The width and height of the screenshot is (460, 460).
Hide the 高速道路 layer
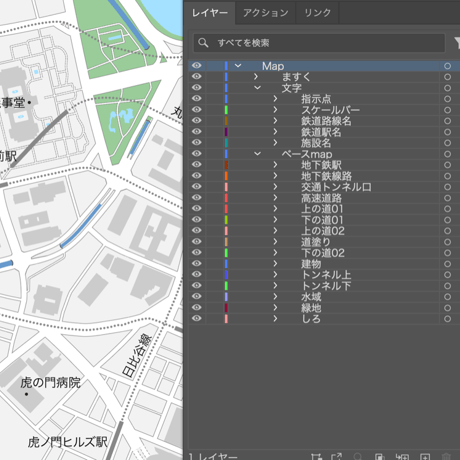197,198
